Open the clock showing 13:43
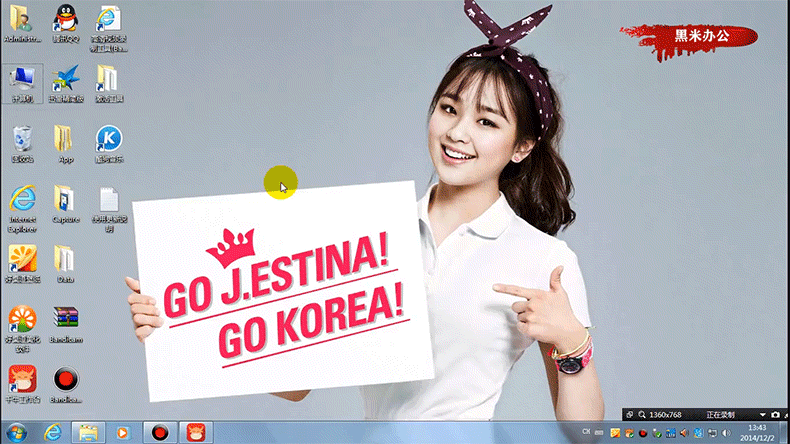The height and width of the screenshot is (444, 790). pyautogui.click(x=757, y=433)
